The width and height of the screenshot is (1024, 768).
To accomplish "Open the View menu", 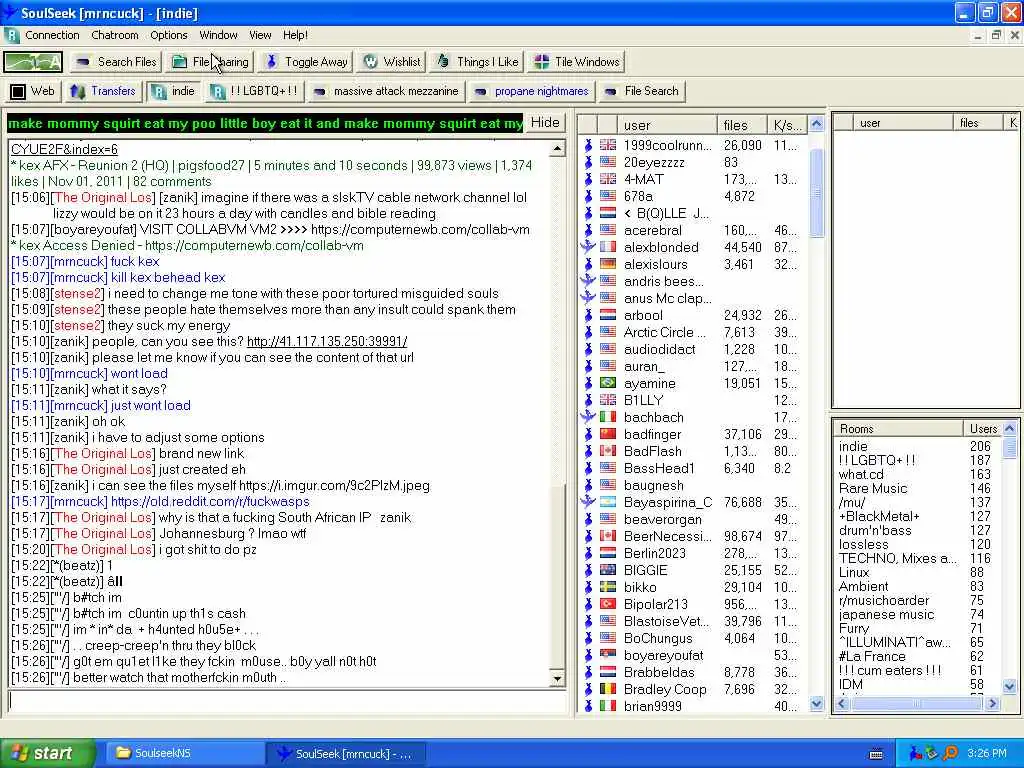I will click(x=260, y=35).
